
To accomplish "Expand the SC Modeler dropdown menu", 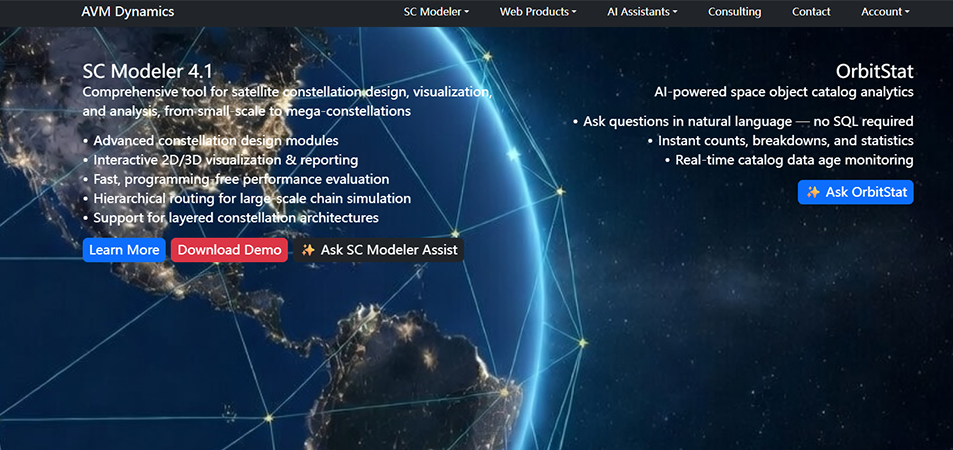I will (x=436, y=12).
